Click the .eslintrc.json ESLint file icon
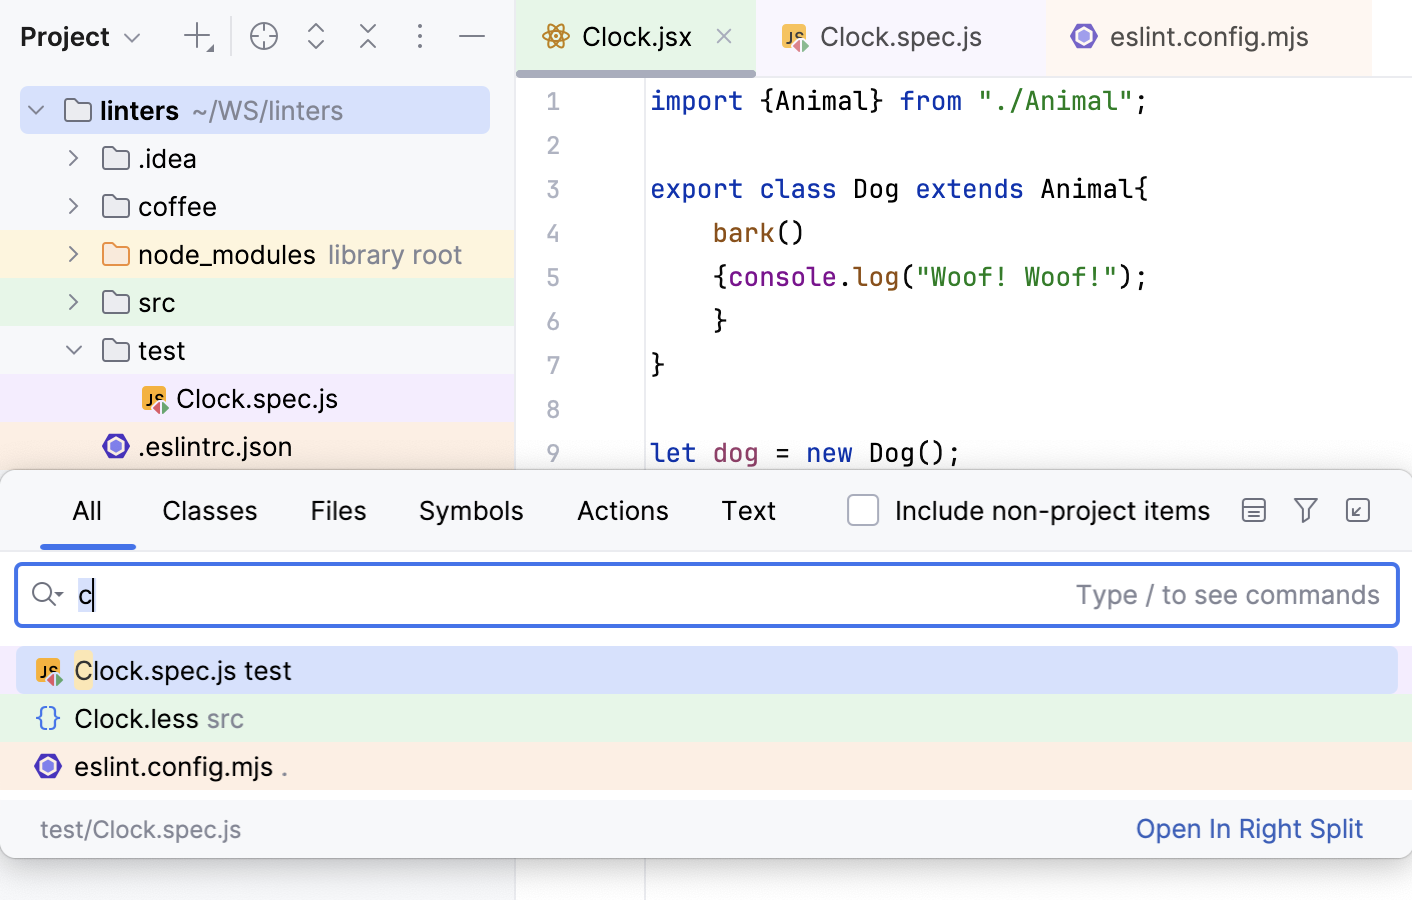Image resolution: width=1412 pixels, height=900 pixels. (x=116, y=446)
